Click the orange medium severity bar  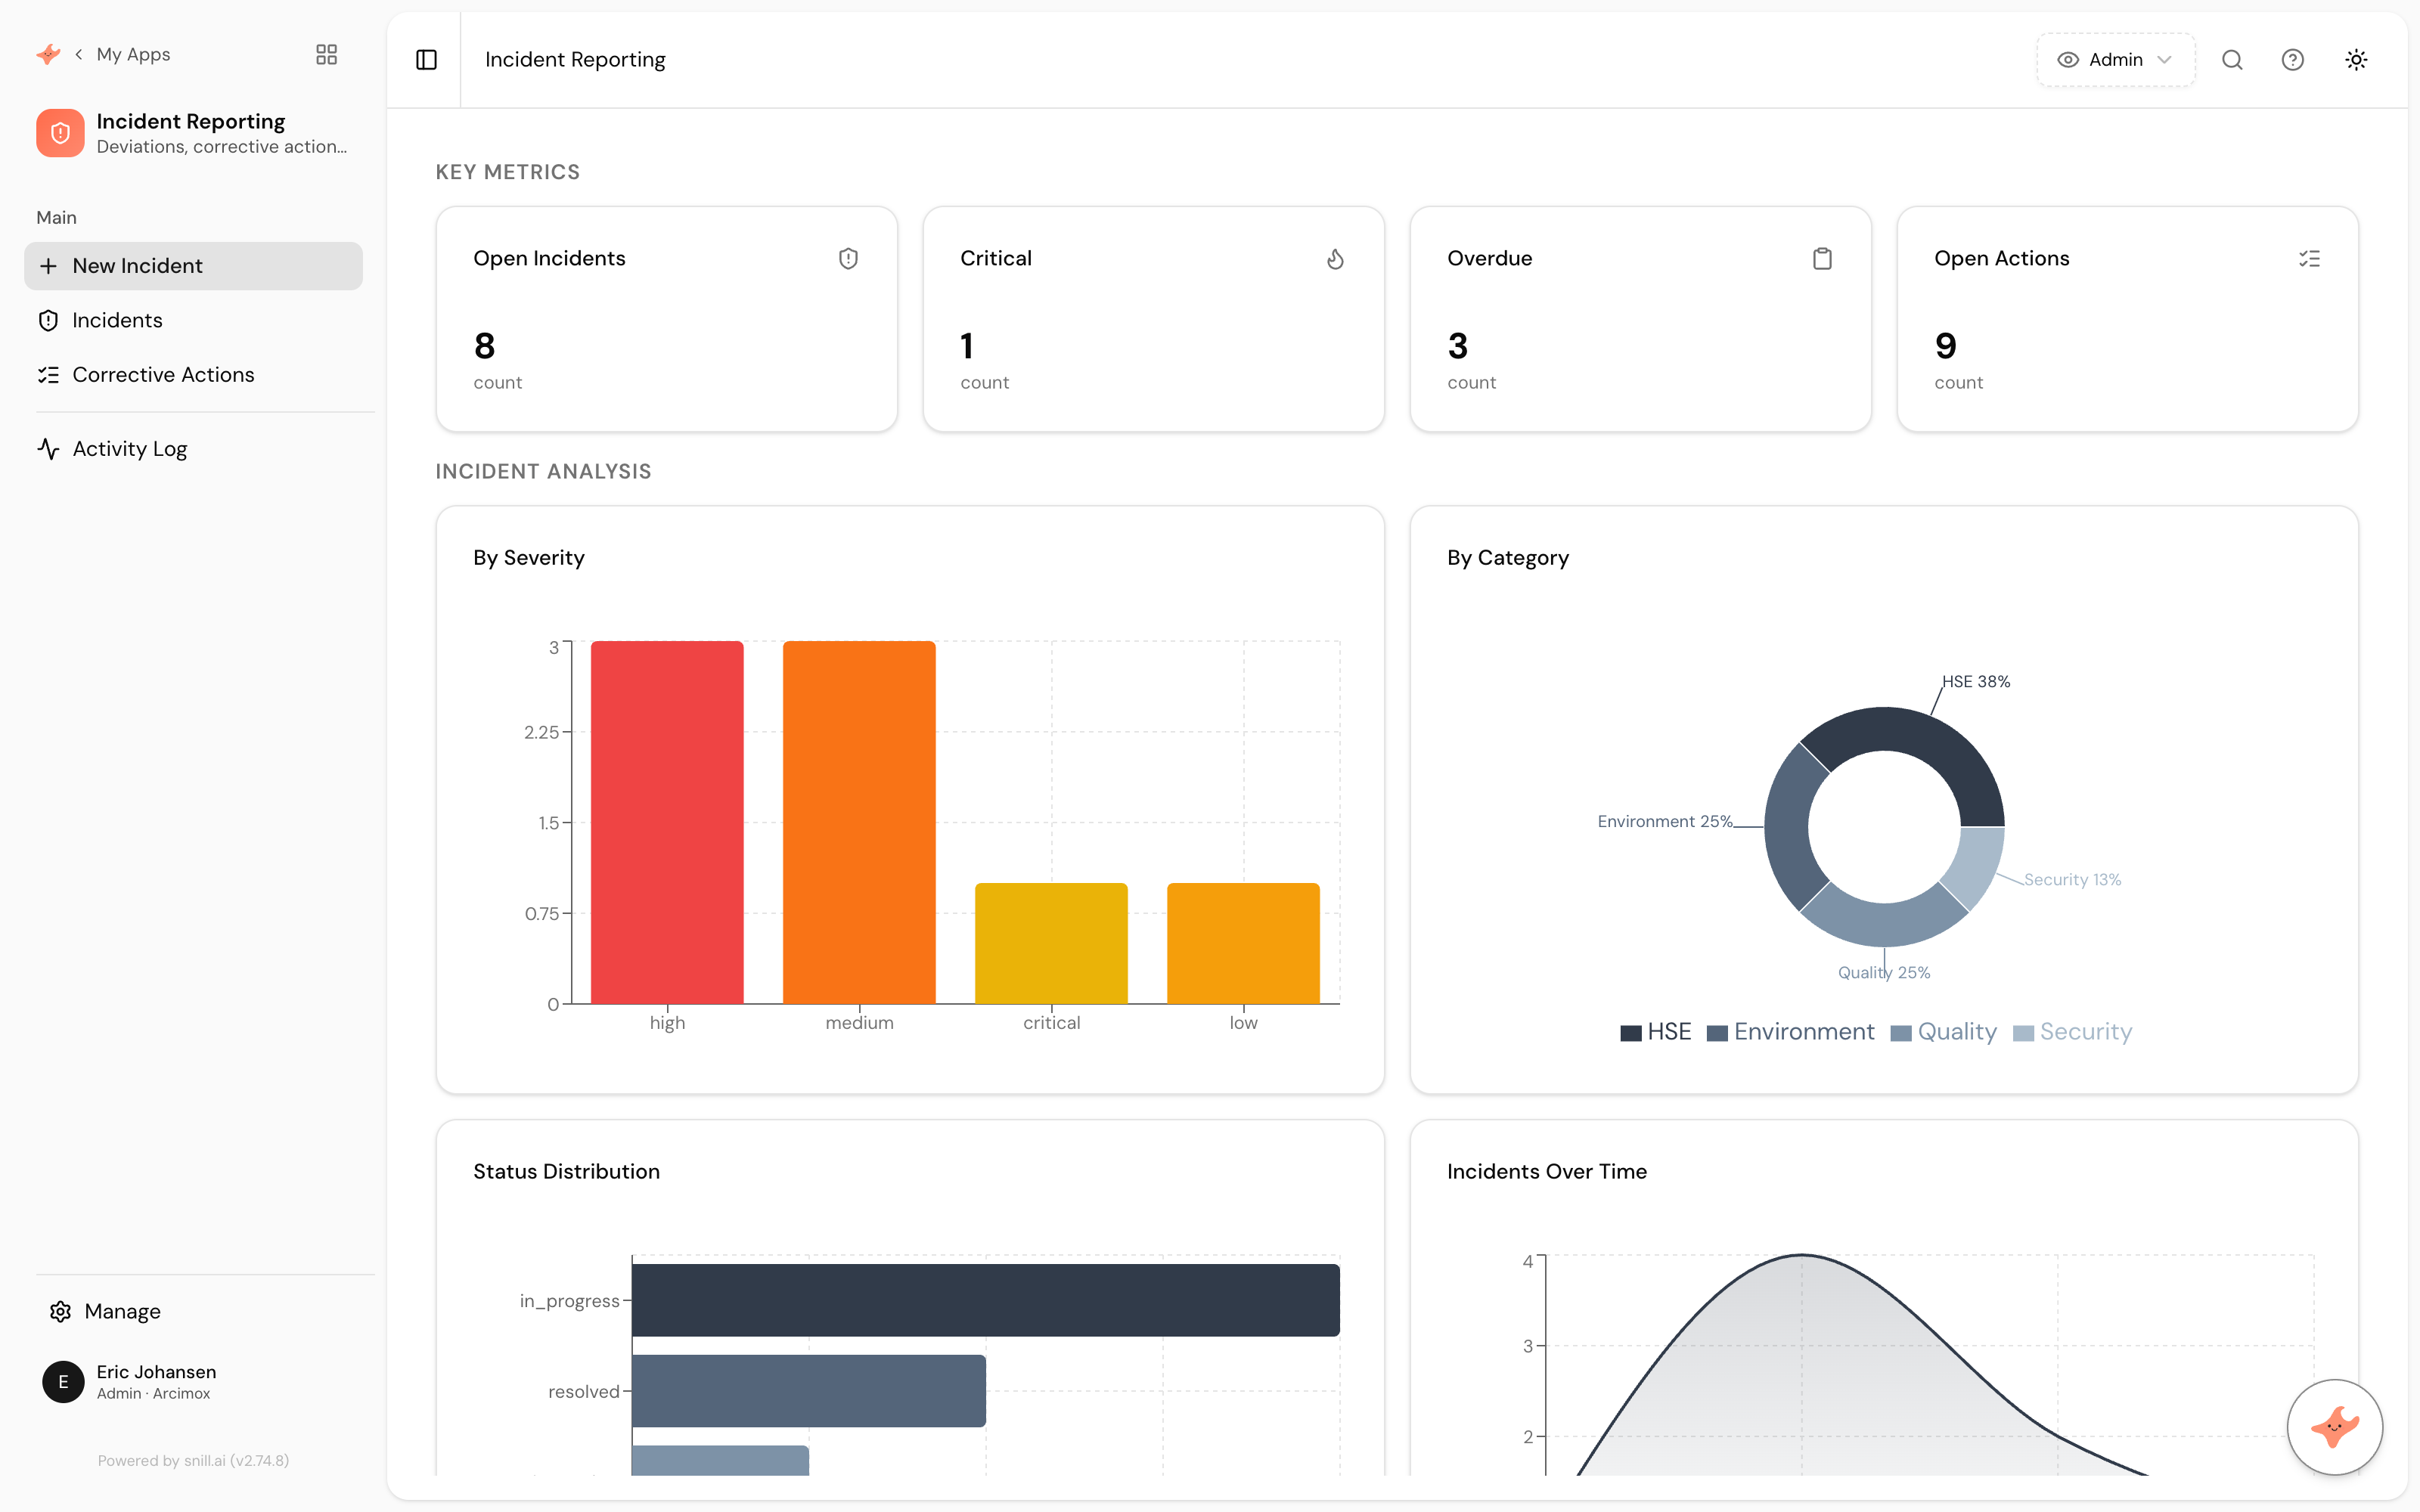coord(859,822)
